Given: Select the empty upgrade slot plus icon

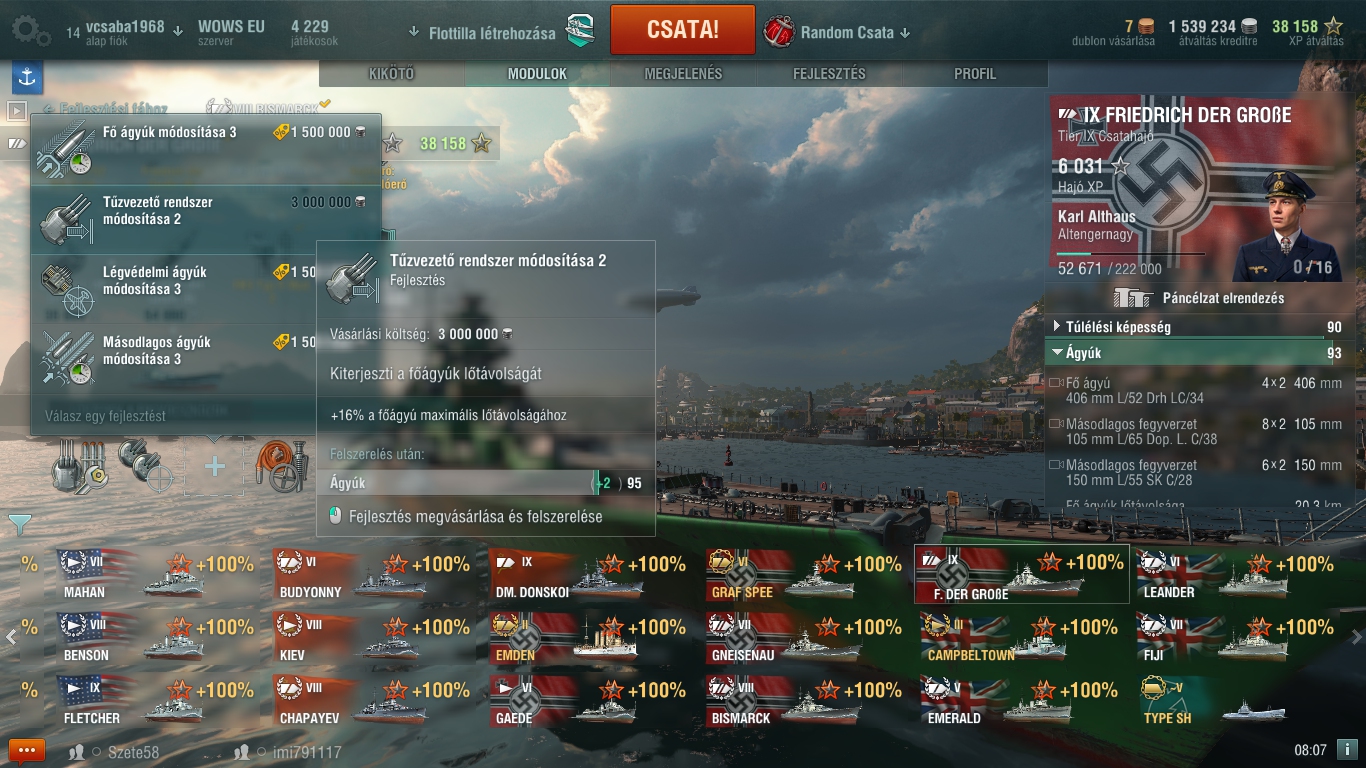Looking at the screenshot, I should [x=214, y=467].
